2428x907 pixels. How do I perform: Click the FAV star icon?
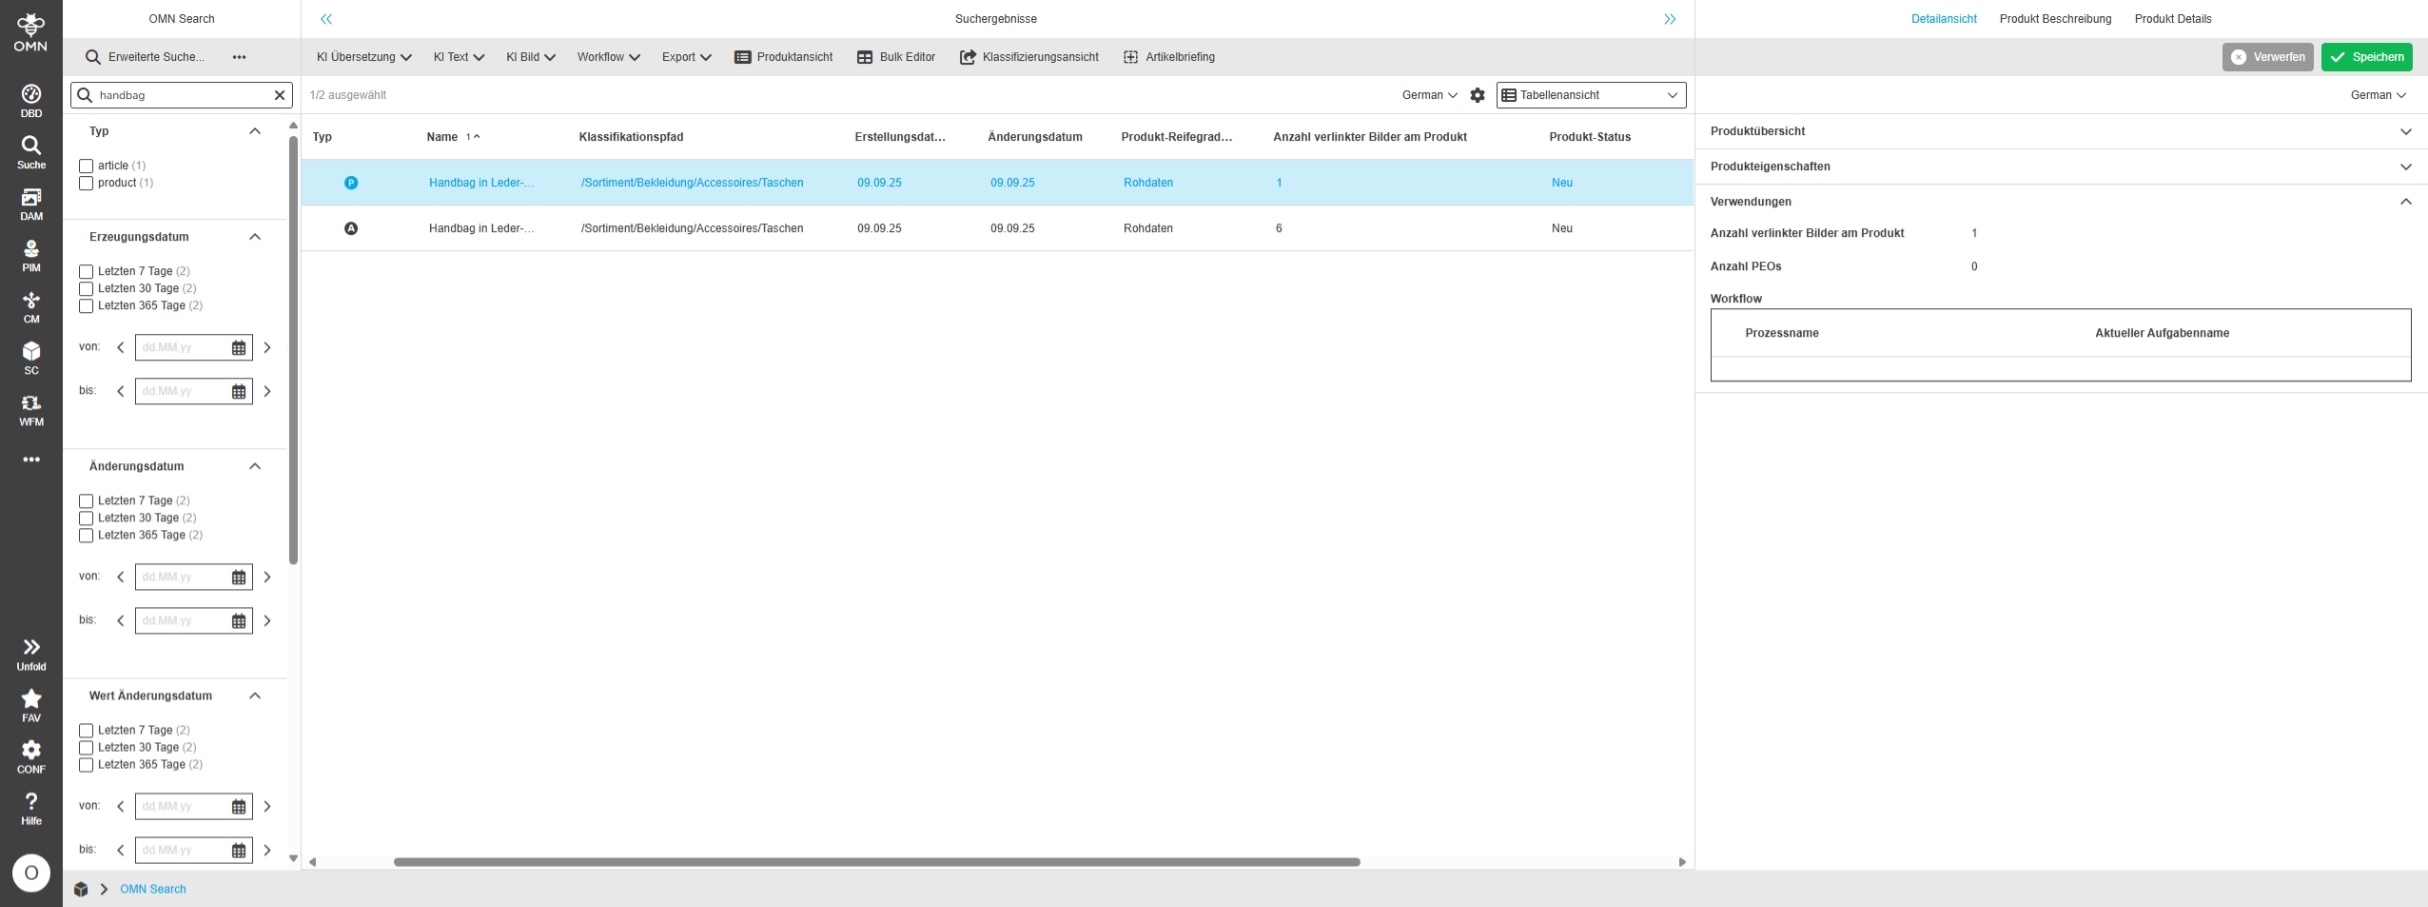pos(31,704)
